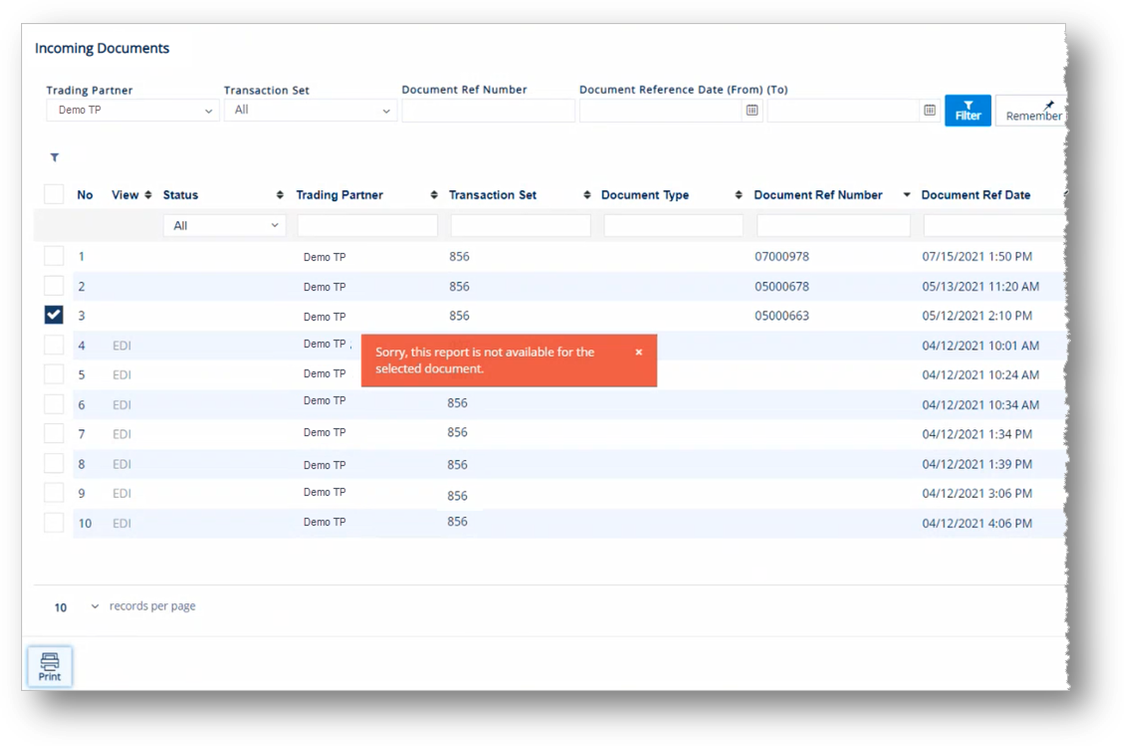This screenshot has height=746, width=1124.
Task: Sort by Trading Partner column arrows
Action: point(434,195)
